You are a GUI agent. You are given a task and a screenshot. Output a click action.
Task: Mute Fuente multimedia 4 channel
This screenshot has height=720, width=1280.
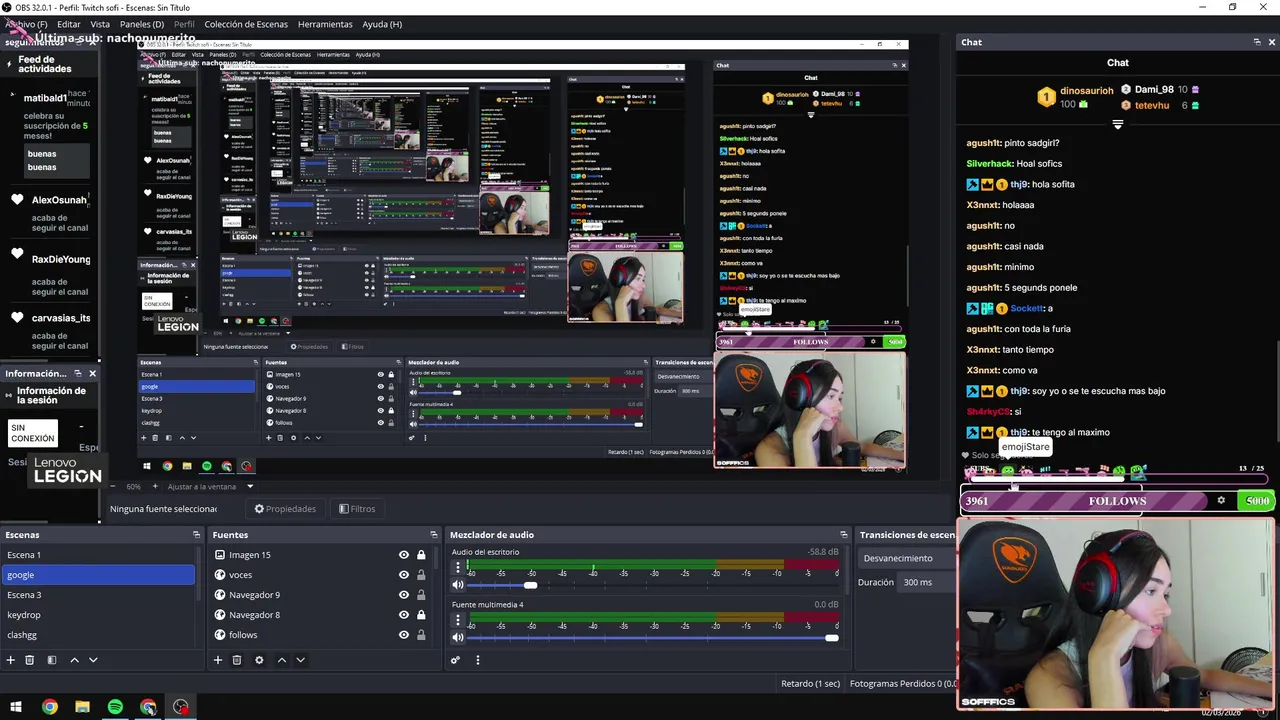click(x=458, y=637)
